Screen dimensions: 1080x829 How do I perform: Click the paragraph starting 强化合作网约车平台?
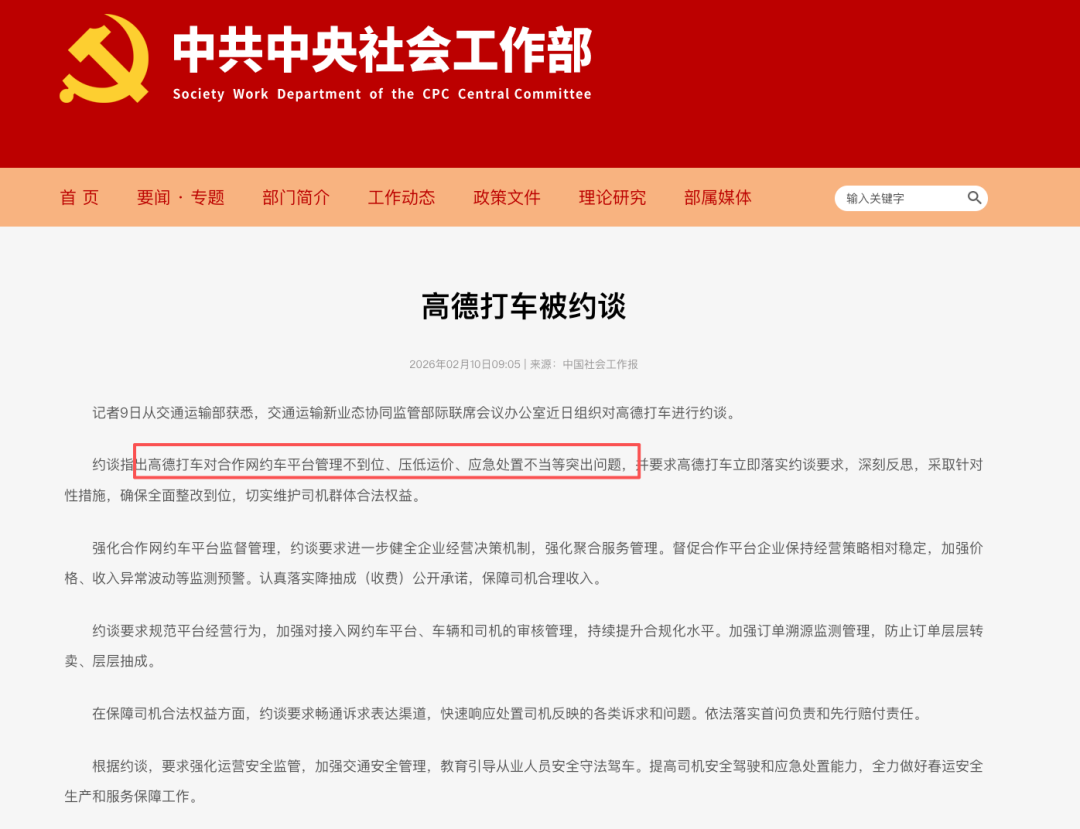[x=523, y=563]
